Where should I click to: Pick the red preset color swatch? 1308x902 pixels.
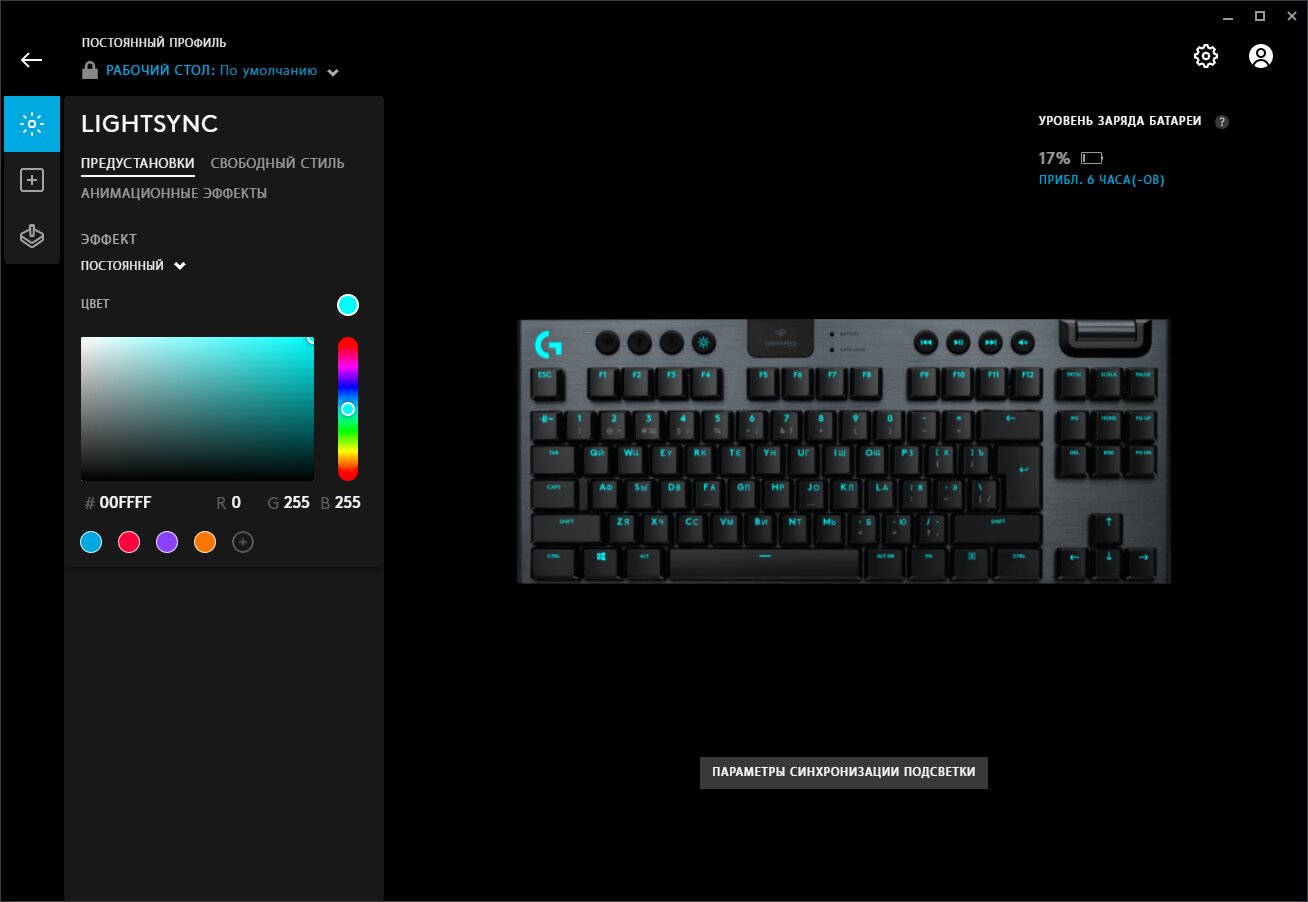(129, 542)
